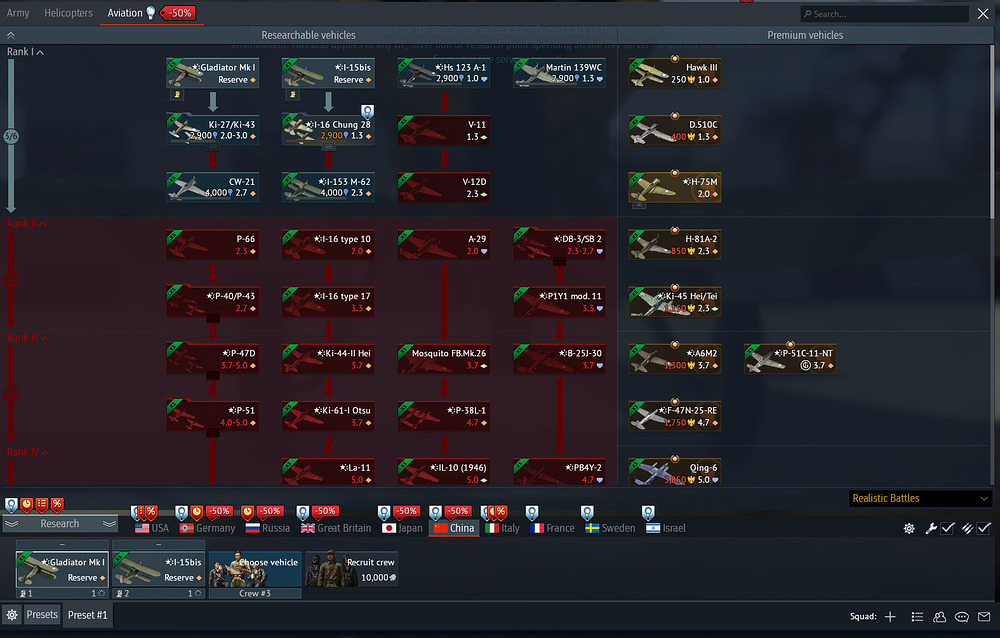Open preset settings gear icon

pyautogui.click(x=11, y=615)
